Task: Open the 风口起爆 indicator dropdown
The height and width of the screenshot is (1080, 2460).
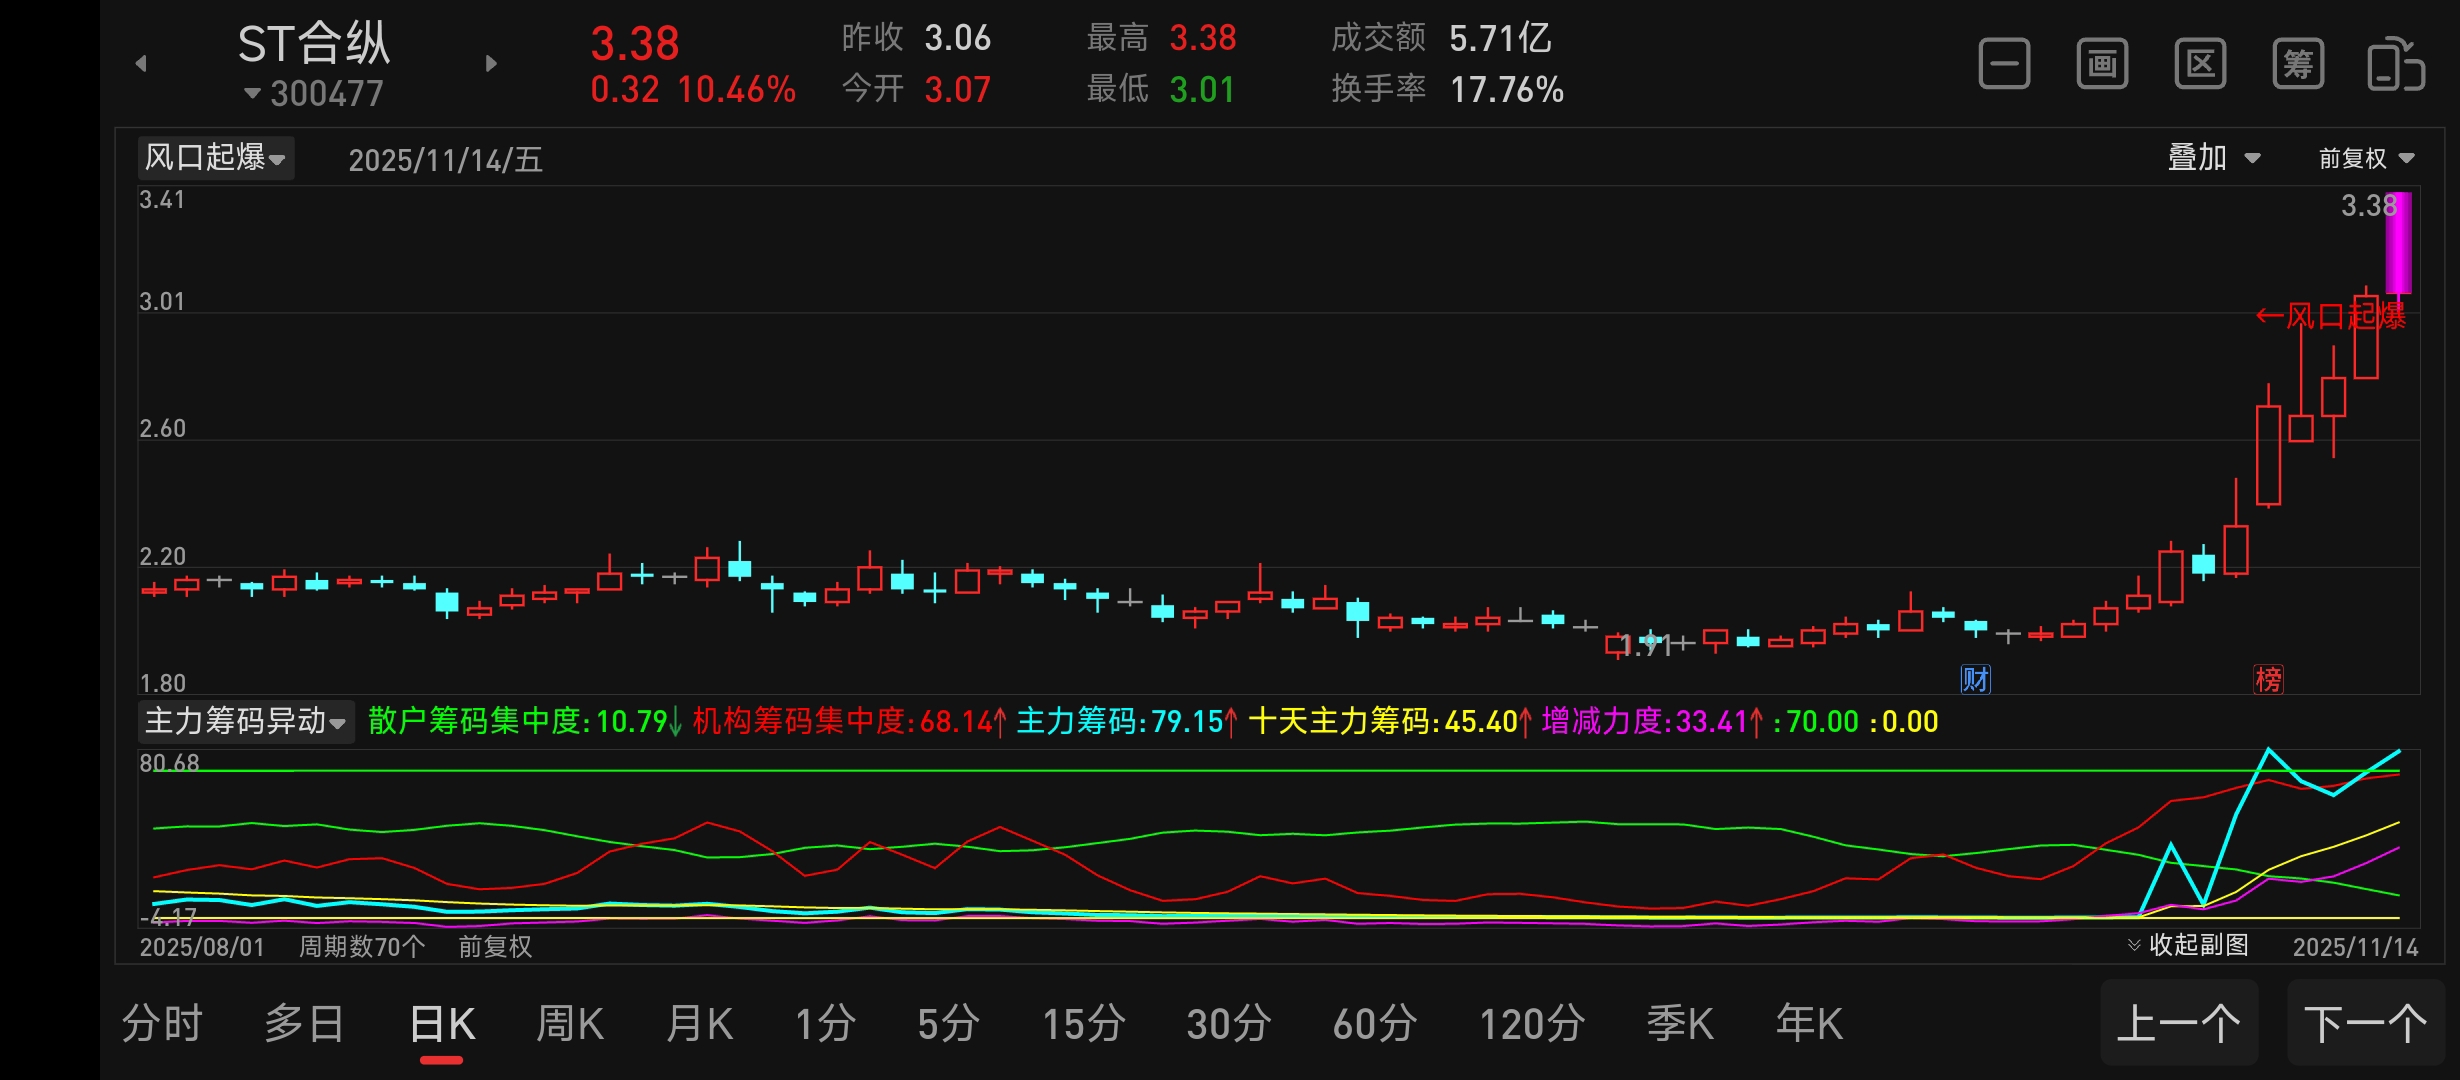Action: pyautogui.click(x=215, y=158)
